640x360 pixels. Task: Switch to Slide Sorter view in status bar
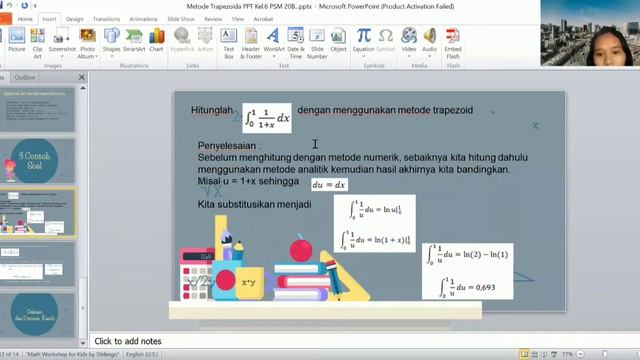[534, 354]
